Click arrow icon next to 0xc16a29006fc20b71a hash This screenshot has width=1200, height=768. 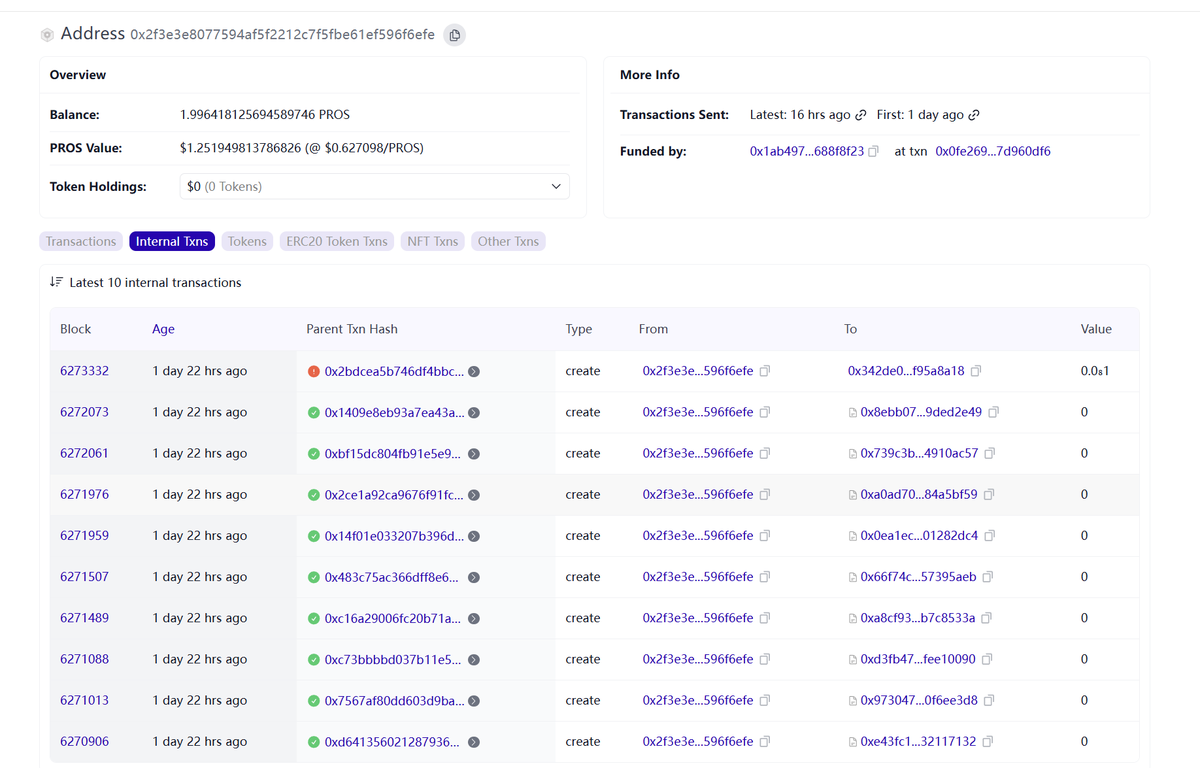(474, 618)
